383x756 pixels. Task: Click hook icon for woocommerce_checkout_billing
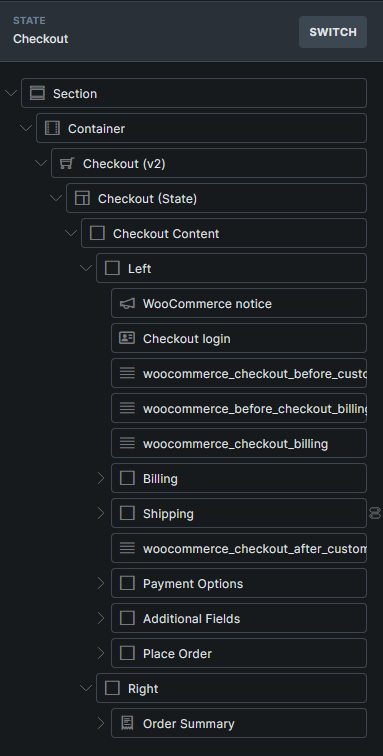127,443
